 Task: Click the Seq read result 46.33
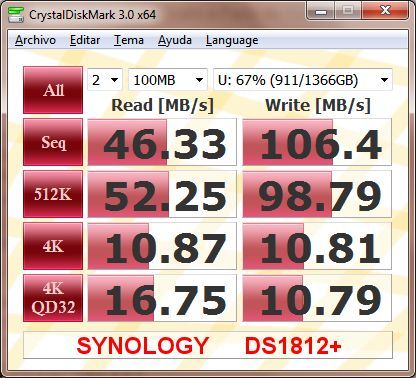click(x=162, y=142)
